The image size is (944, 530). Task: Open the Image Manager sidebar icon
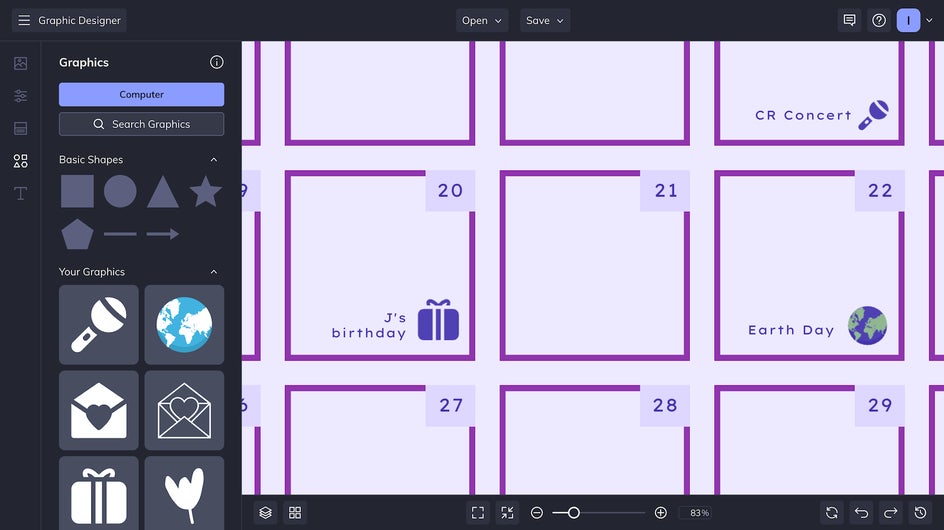point(20,63)
